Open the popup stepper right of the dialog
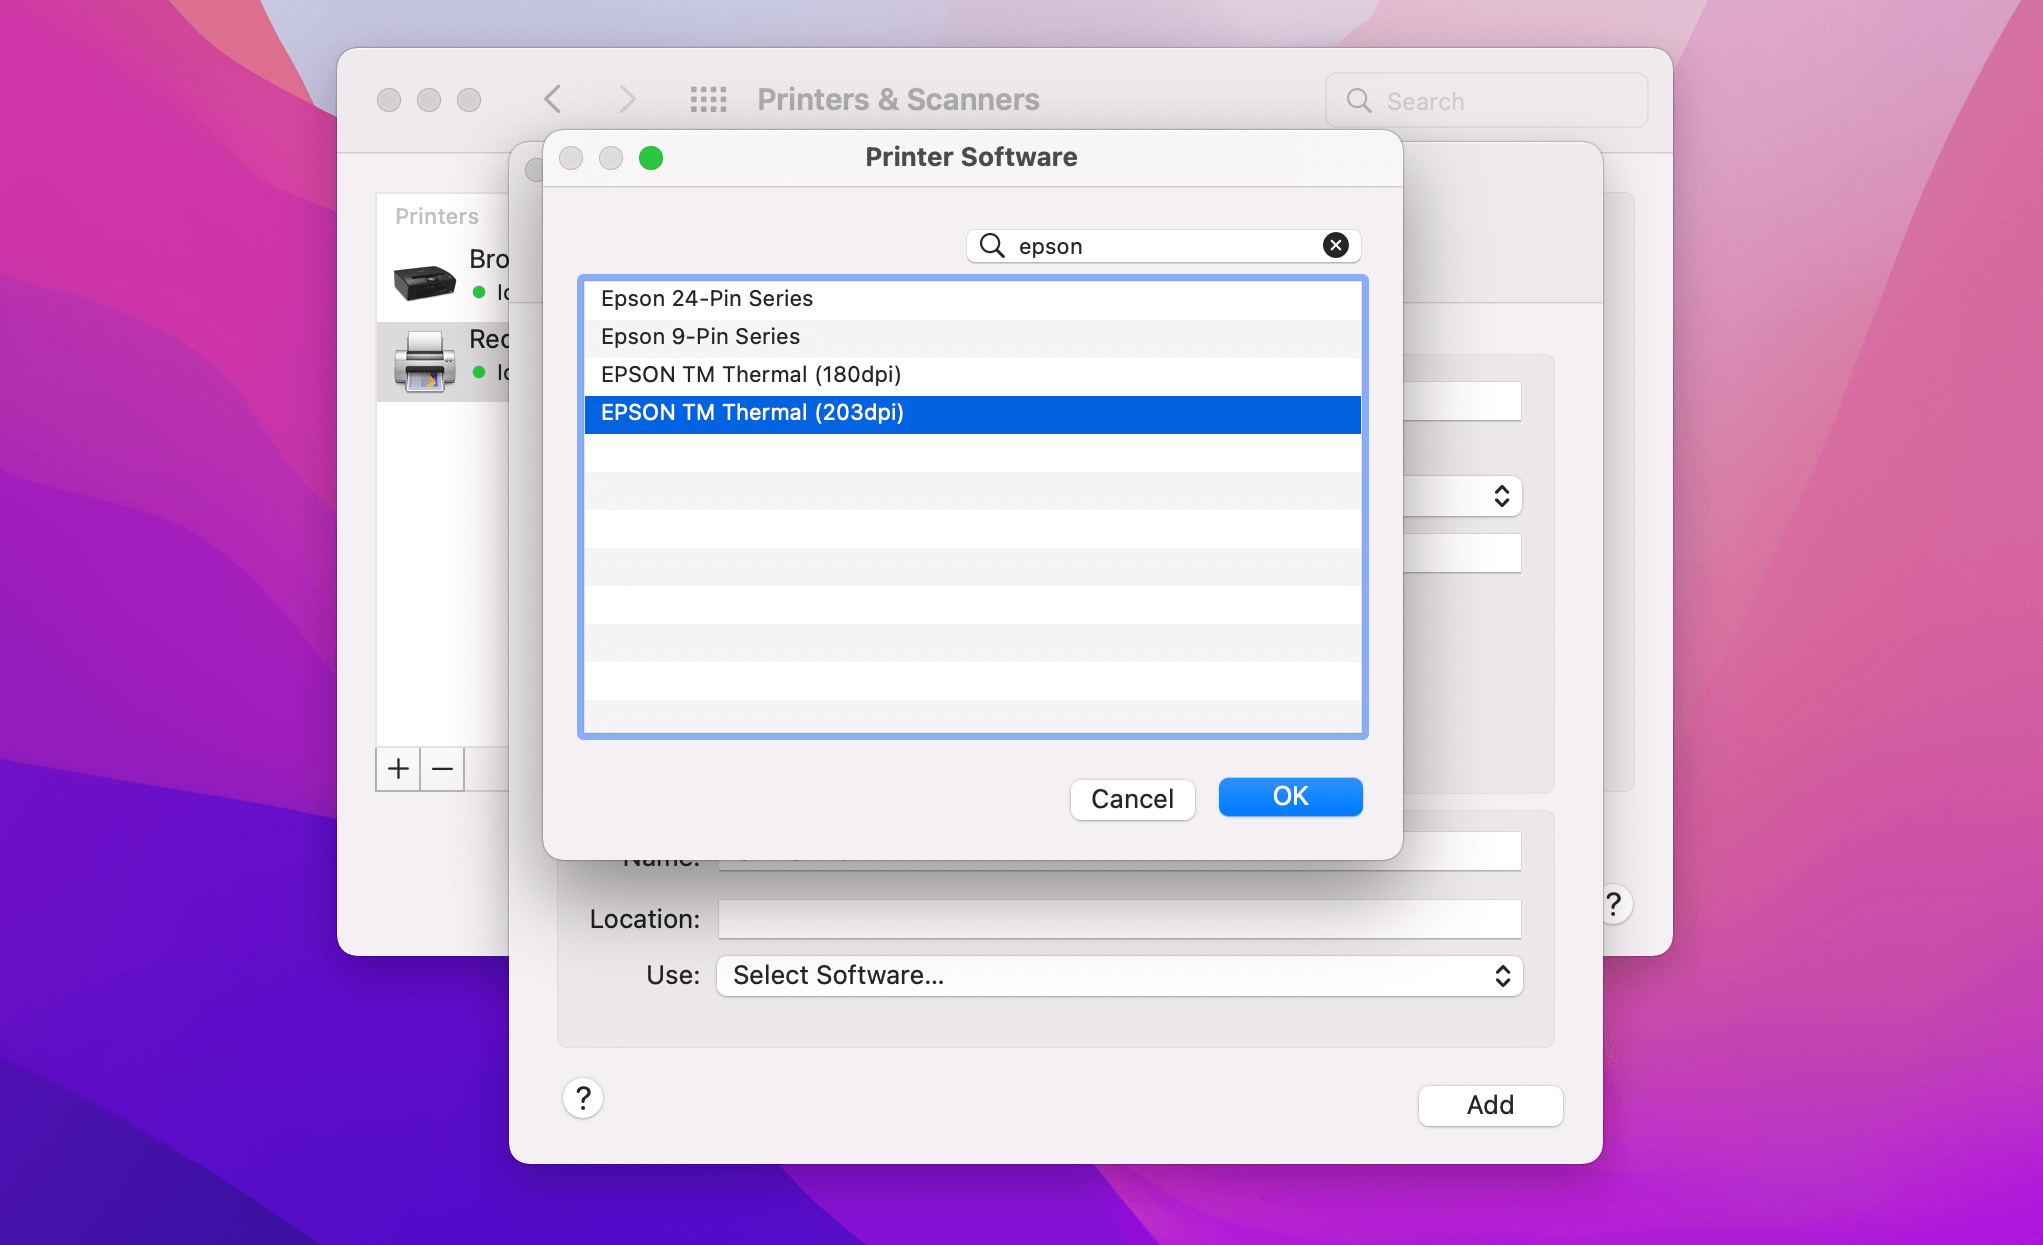Viewport: 2043px width, 1245px height. point(1500,496)
